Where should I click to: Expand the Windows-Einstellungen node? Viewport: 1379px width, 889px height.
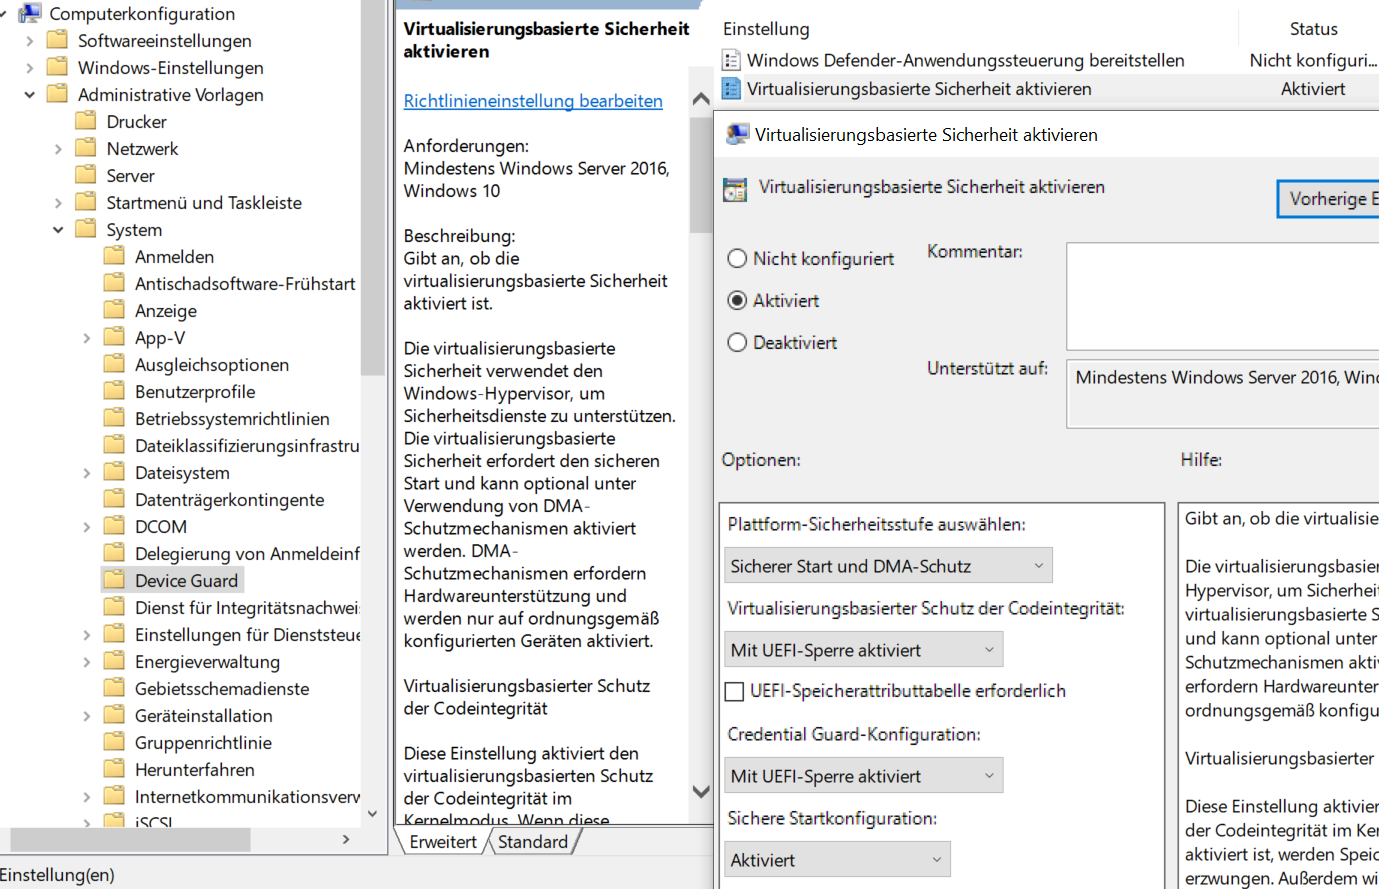(30, 67)
